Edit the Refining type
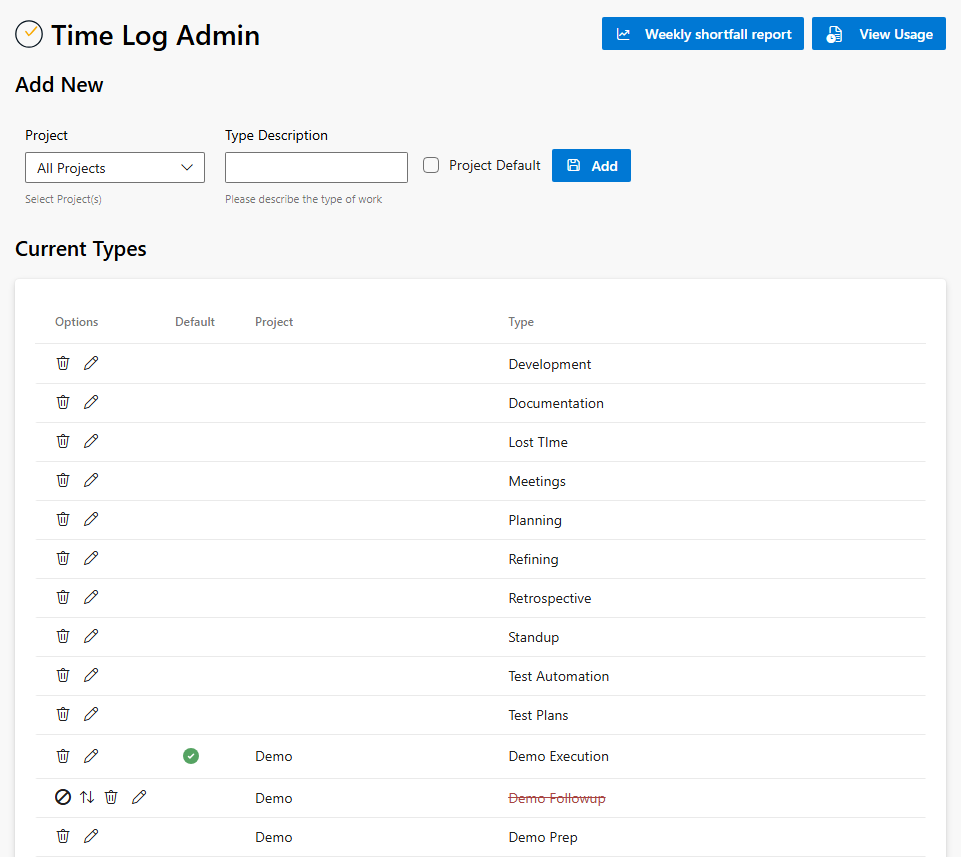 coord(91,558)
